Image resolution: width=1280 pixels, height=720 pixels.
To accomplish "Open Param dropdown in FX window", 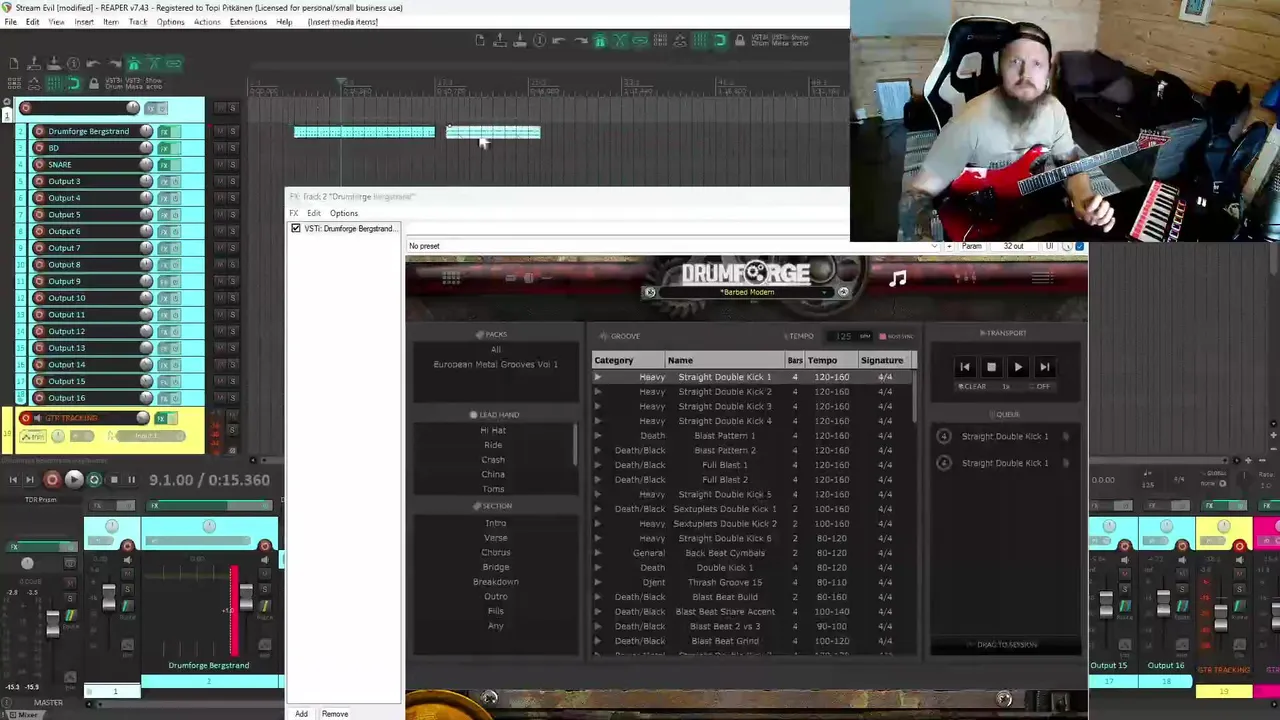I will coord(971,246).
